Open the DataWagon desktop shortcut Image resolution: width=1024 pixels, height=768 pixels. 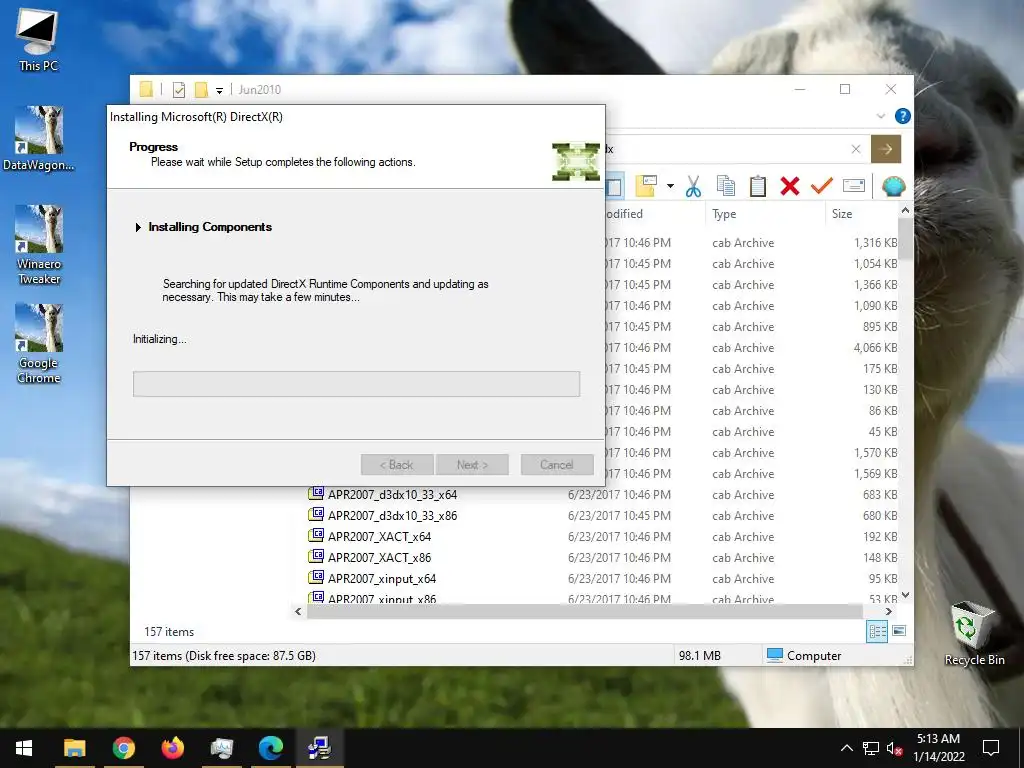pos(38,138)
